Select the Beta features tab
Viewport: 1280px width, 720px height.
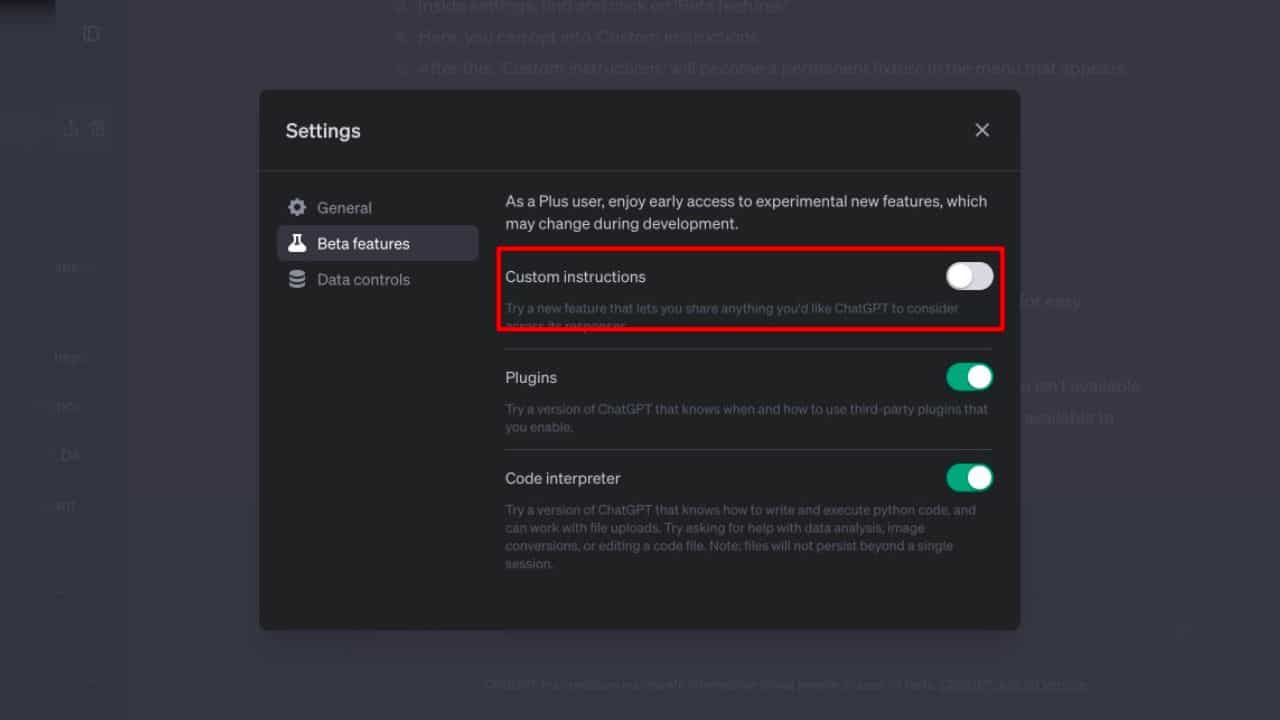[x=362, y=243]
